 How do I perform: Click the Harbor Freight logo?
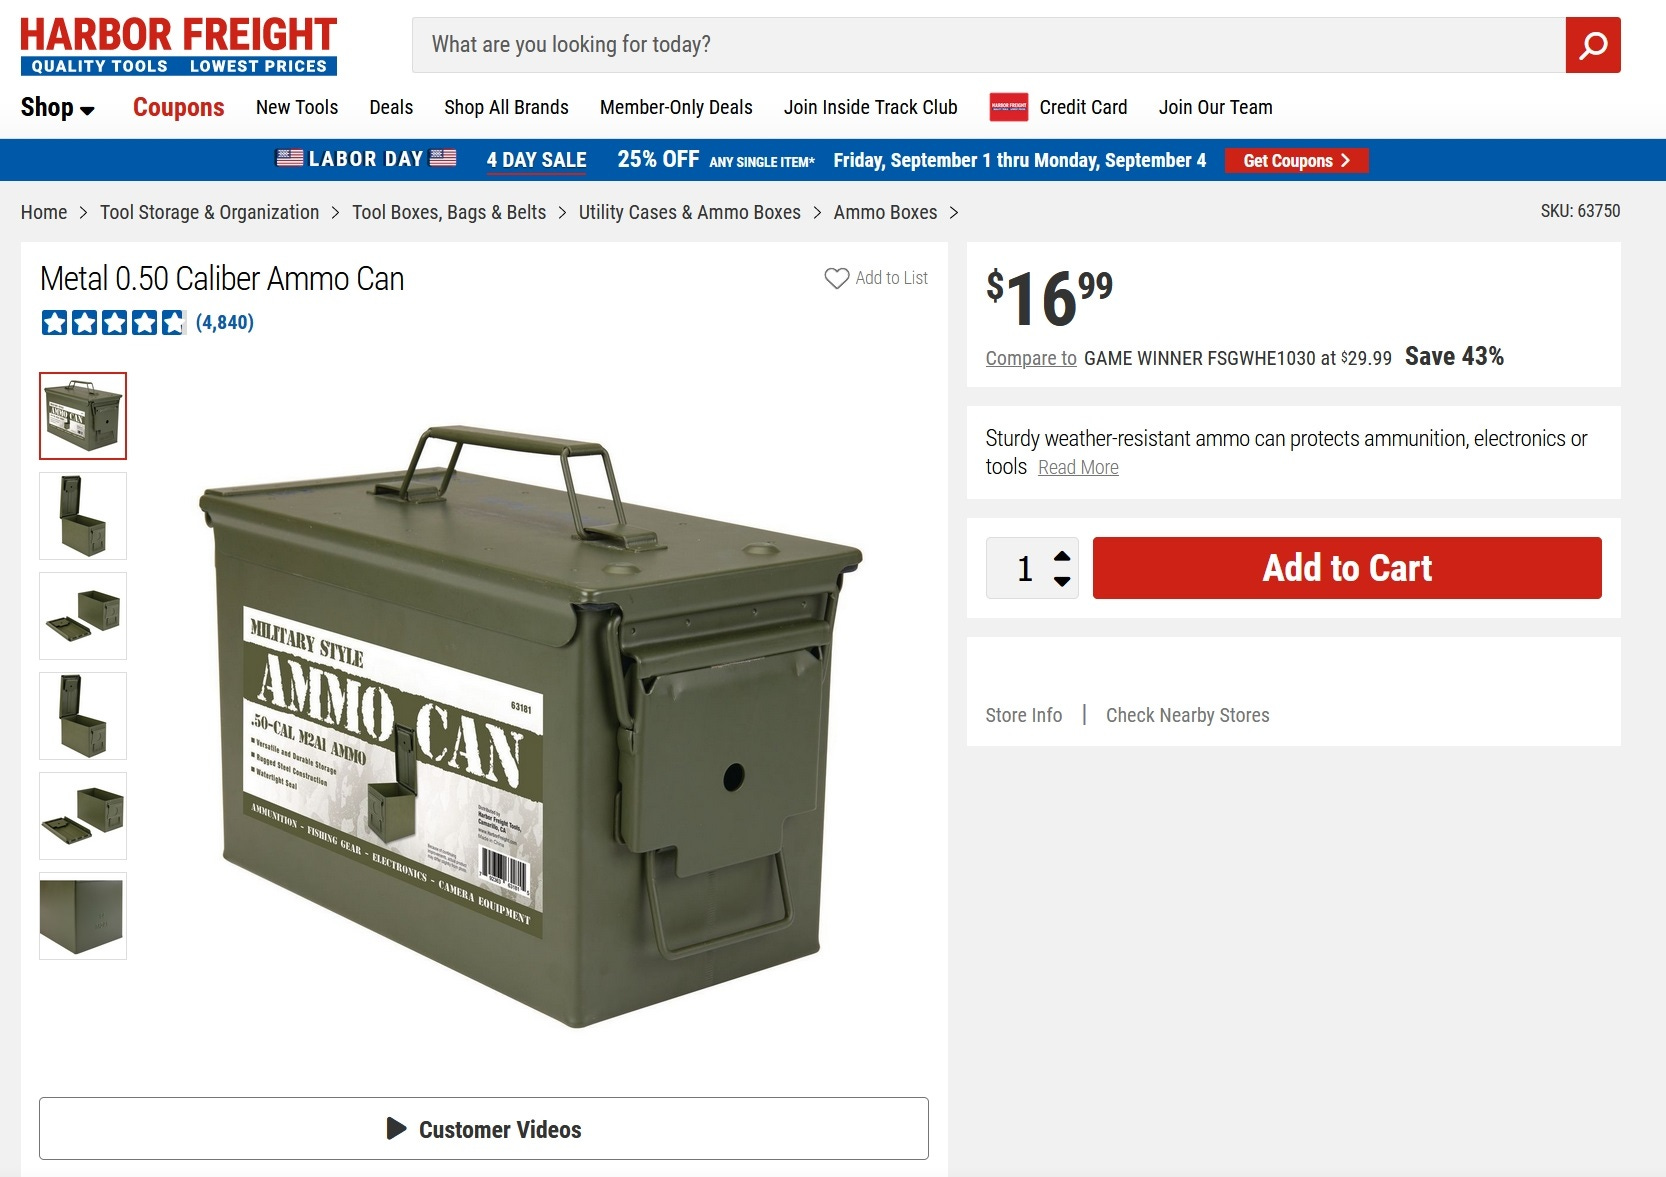[179, 46]
